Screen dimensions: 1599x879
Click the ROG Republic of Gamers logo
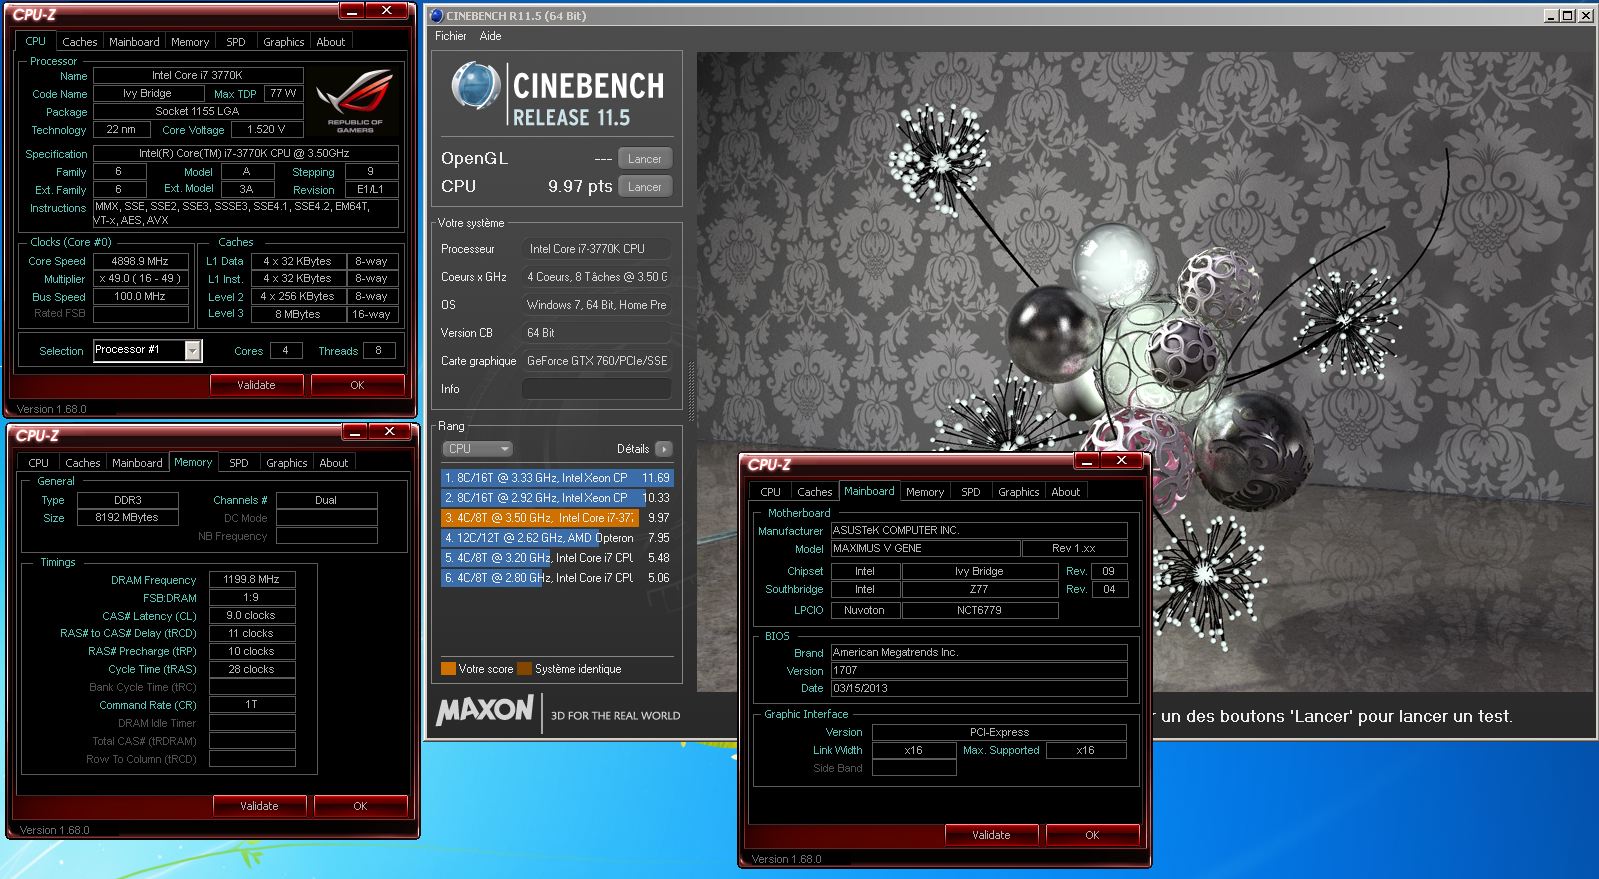pyautogui.click(x=354, y=101)
